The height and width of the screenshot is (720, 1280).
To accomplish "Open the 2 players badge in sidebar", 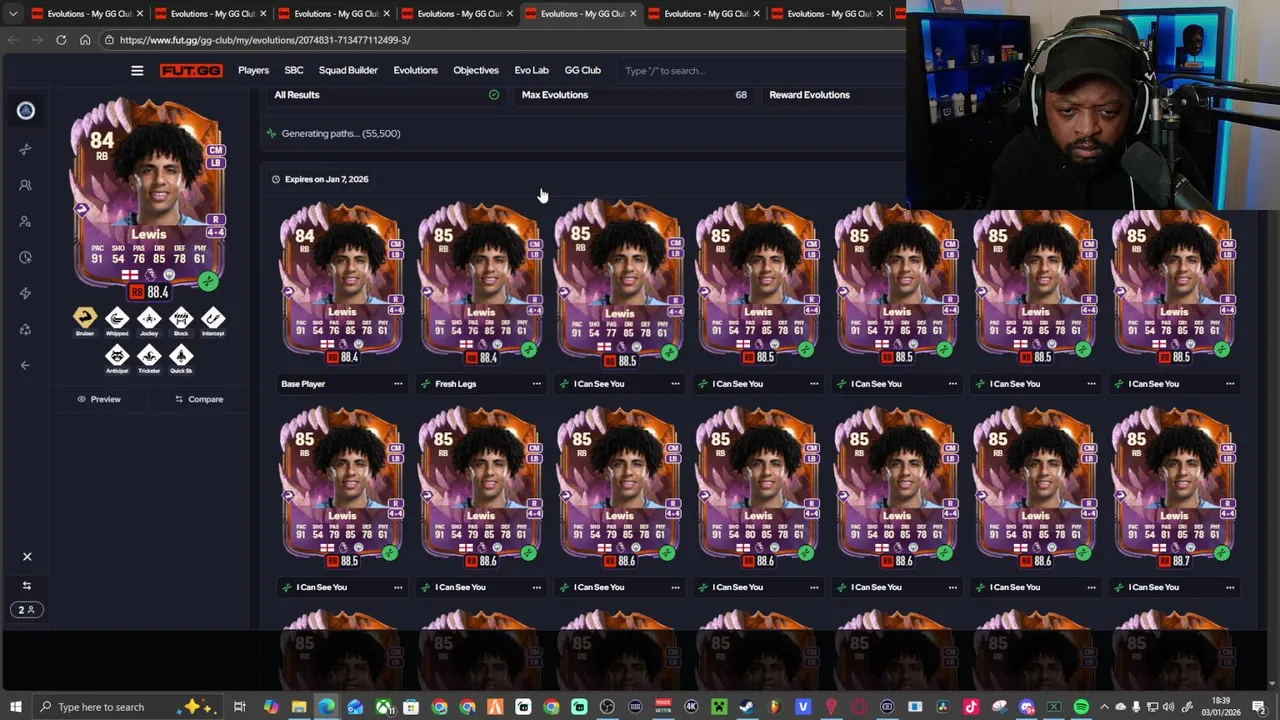I will click(x=26, y=610).
